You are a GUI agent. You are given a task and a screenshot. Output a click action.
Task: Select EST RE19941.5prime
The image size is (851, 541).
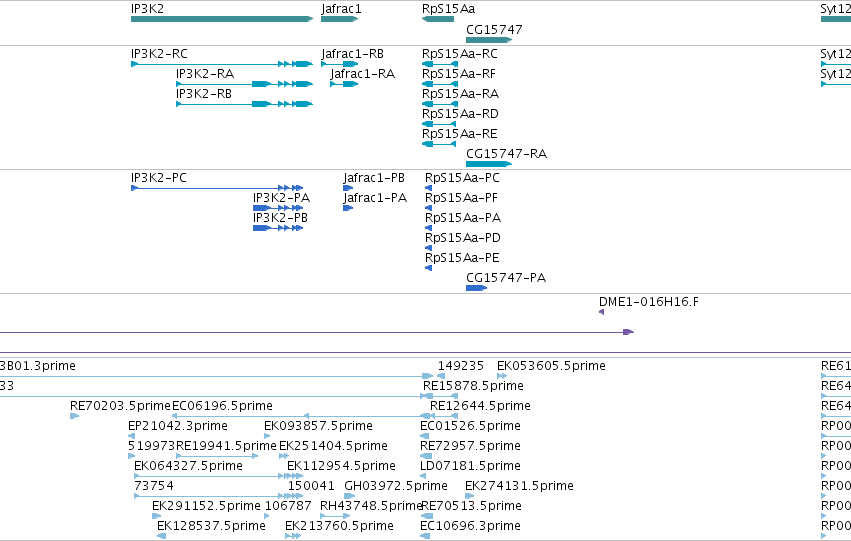pyautogui.click(x=217, y=456)
